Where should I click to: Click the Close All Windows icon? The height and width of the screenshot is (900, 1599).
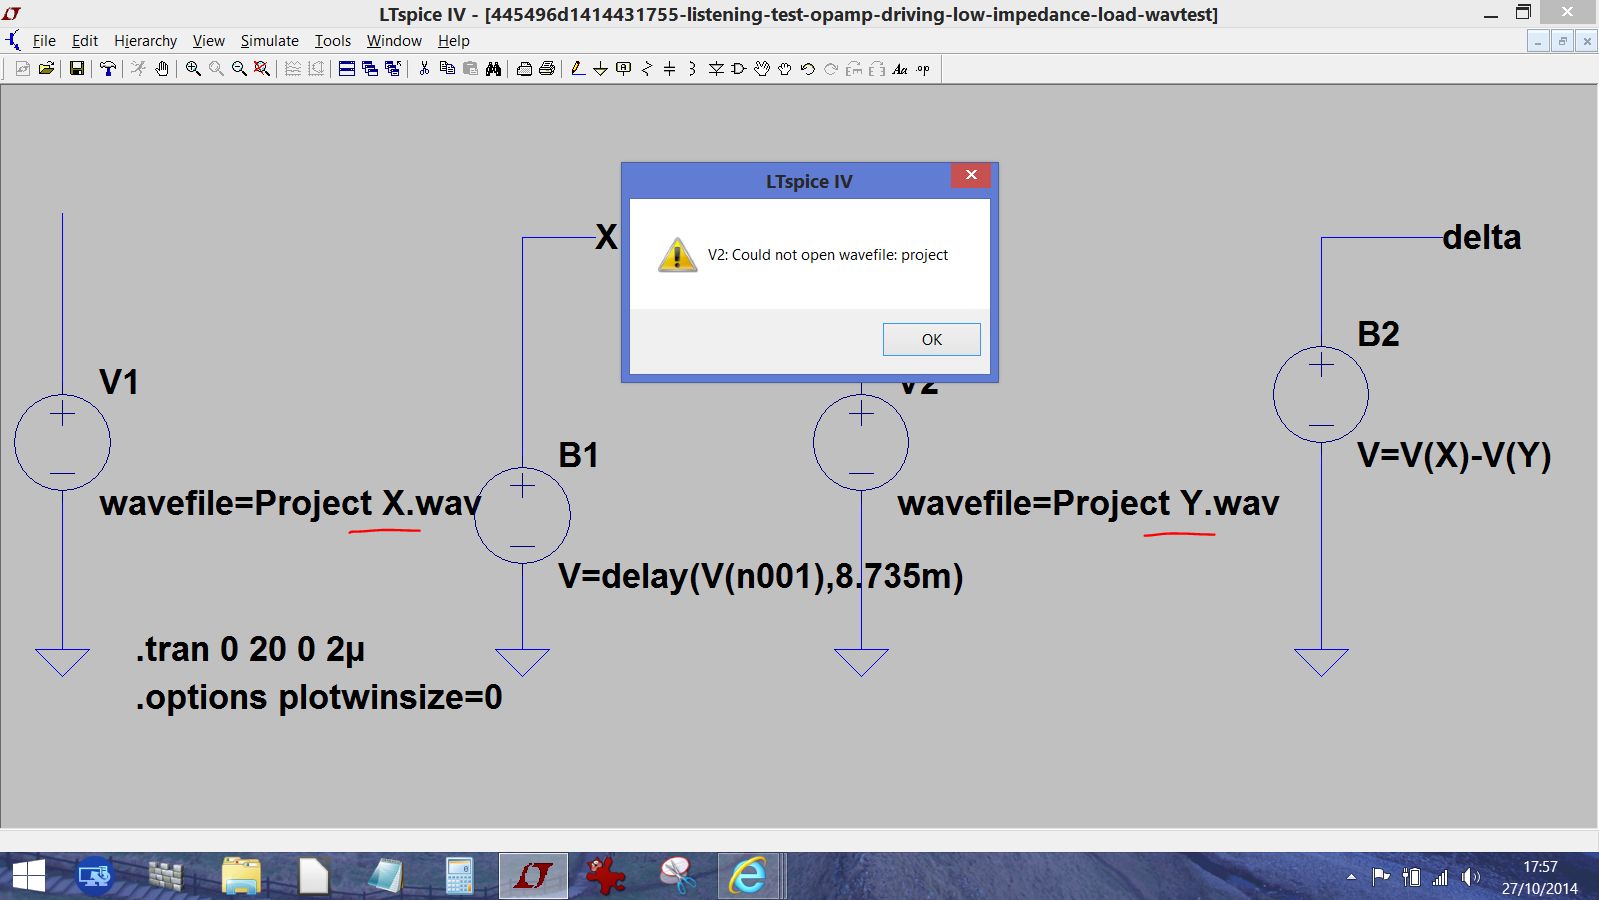(392, 68)
